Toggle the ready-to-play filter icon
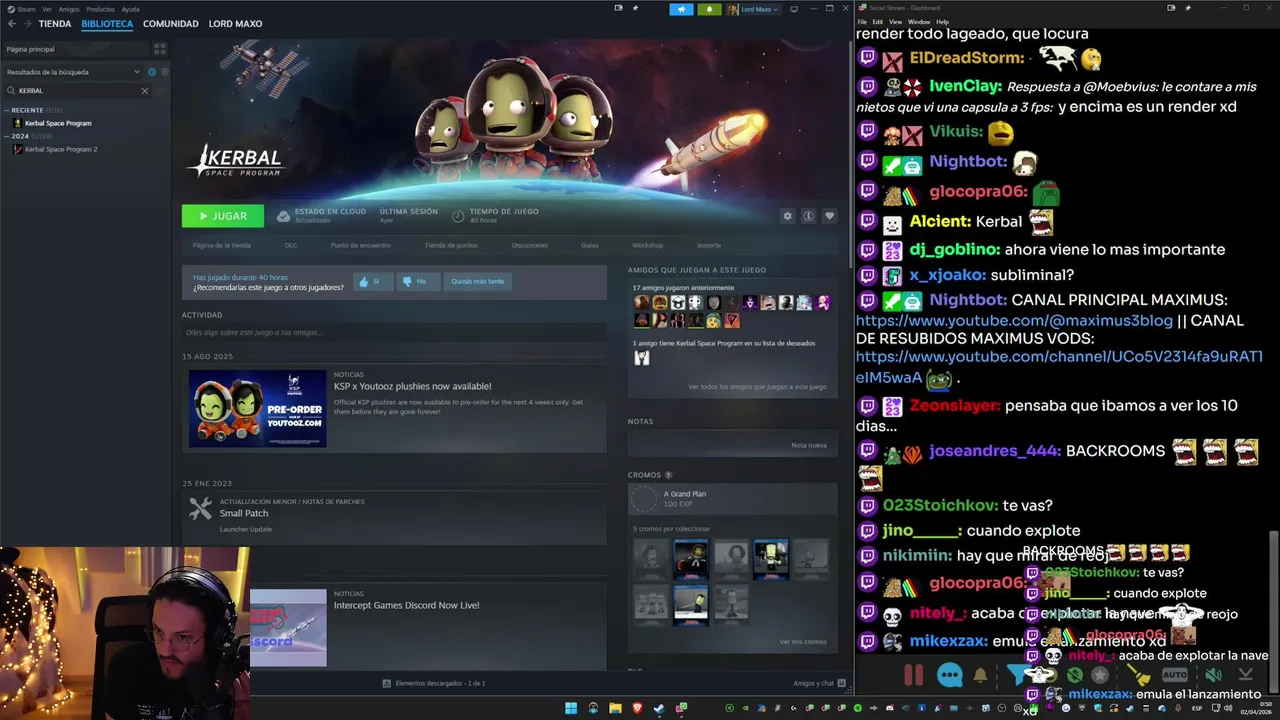Viewport: 1280px width, 720px height. pyautogui.click(x=164, y=72)
